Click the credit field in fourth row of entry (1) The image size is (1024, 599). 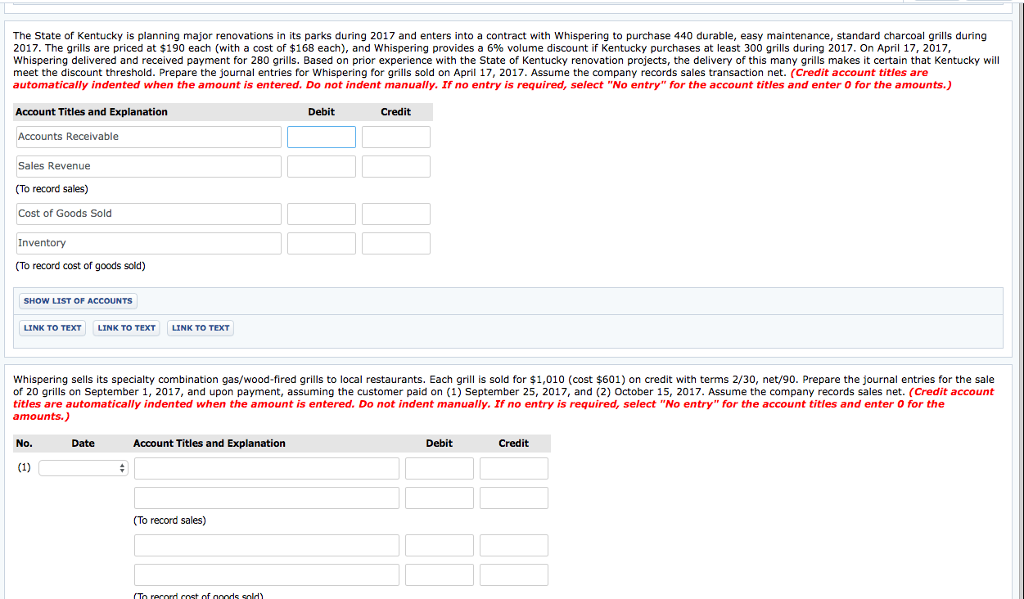(514, 575)
